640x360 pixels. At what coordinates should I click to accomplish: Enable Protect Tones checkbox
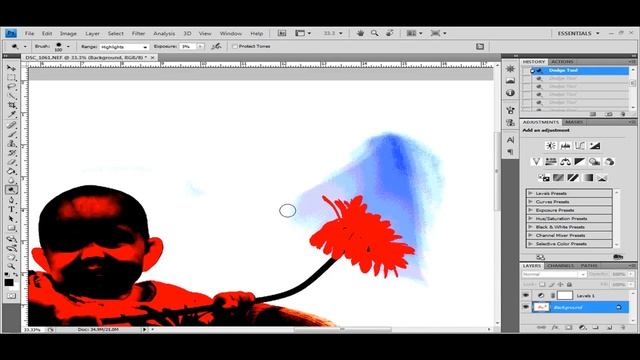(235, 47)
